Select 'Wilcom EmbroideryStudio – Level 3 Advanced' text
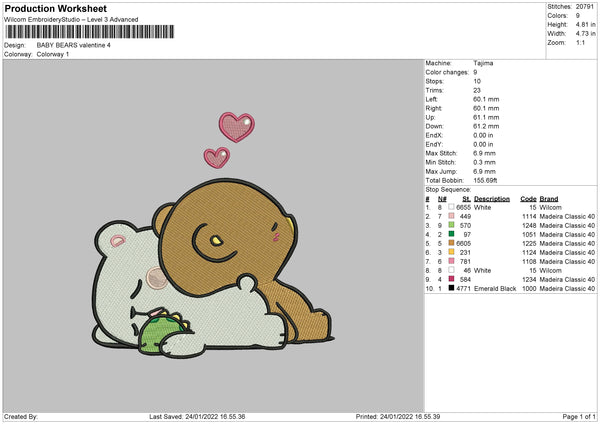 click(x=71, y=20)
